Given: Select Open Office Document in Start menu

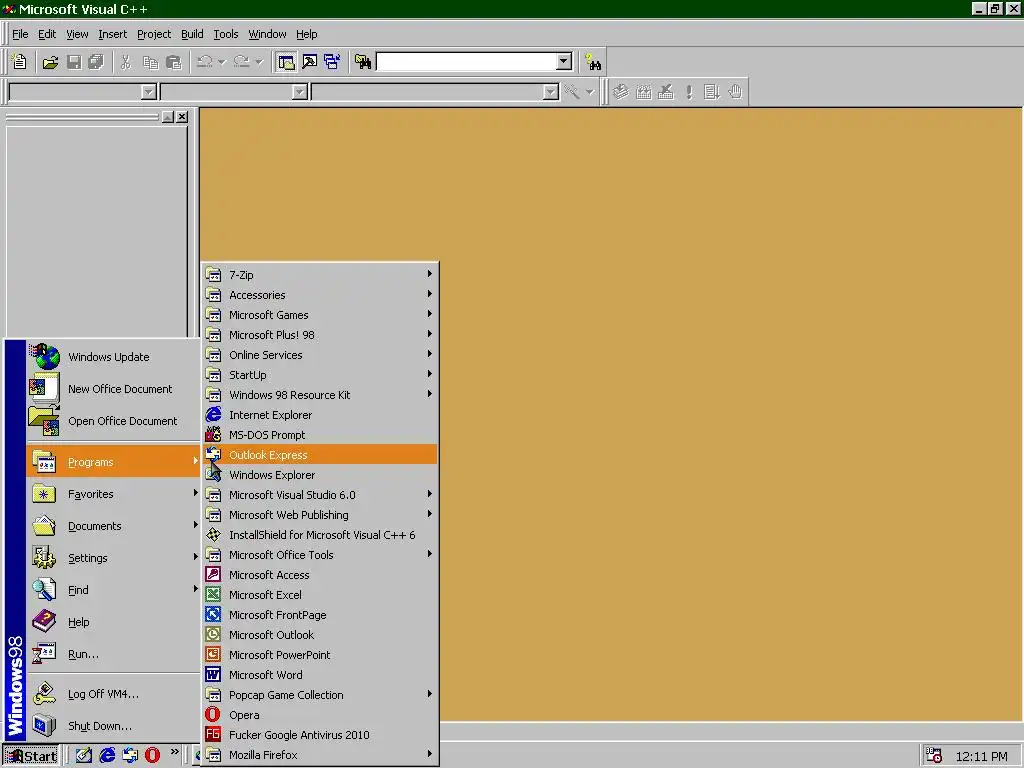Looking at the screenshot, I should tap(114, 421).
